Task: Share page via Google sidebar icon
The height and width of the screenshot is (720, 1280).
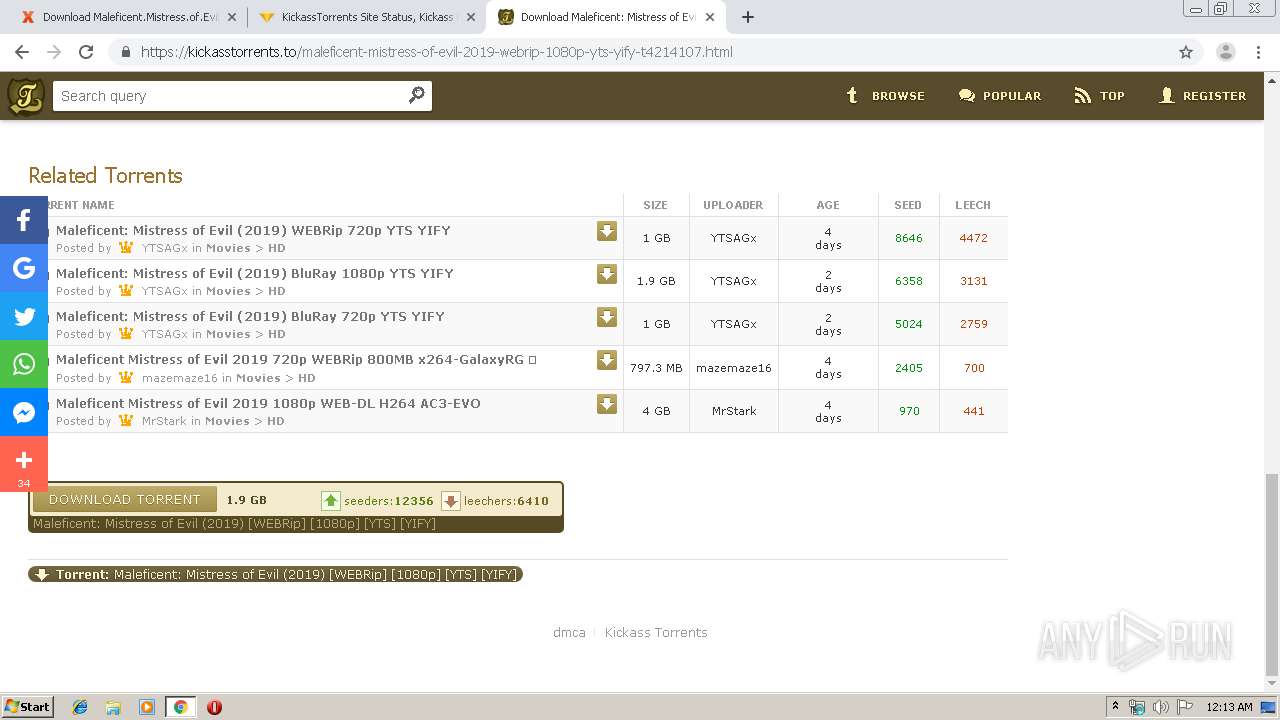Action: click(24, 268)
